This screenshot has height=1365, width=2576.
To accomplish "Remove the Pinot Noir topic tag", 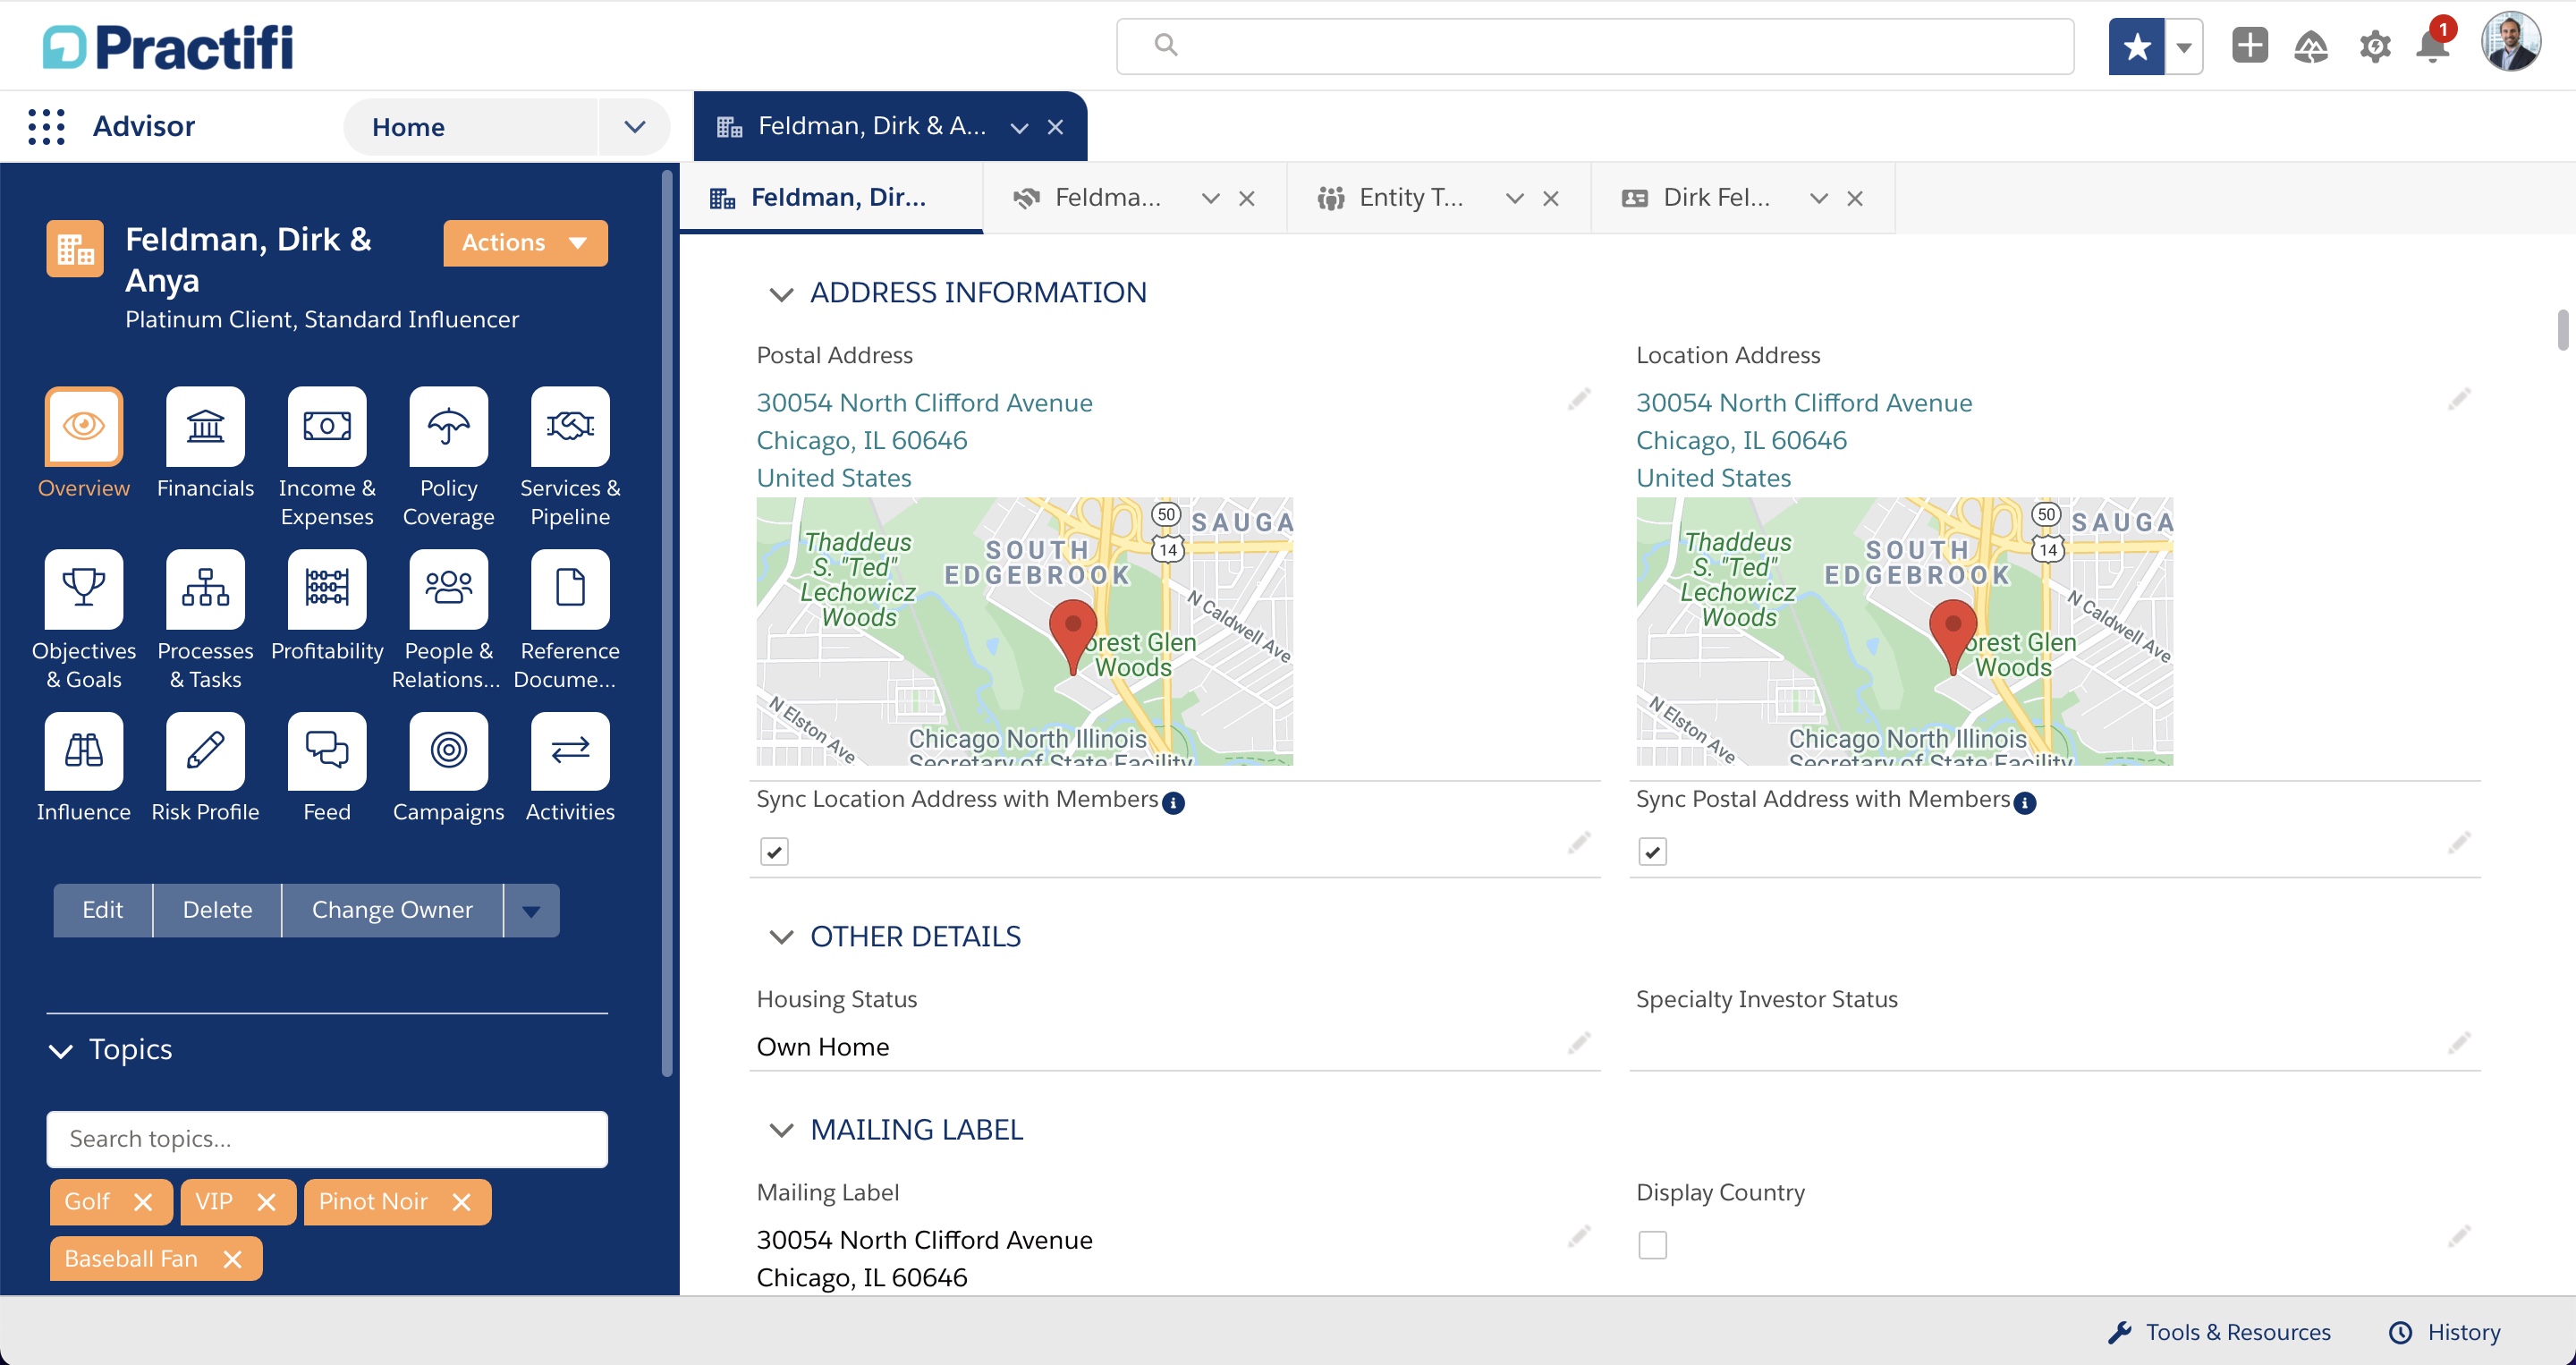I will click(461, 1203).
